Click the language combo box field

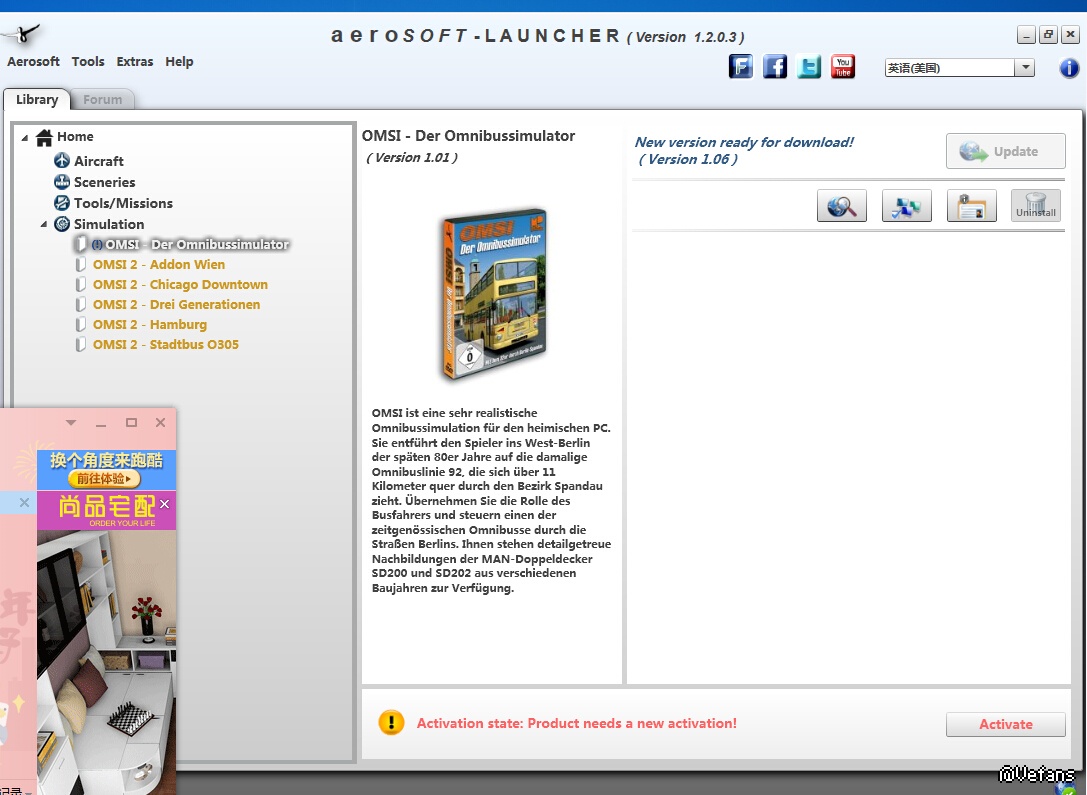click(959, 68)
